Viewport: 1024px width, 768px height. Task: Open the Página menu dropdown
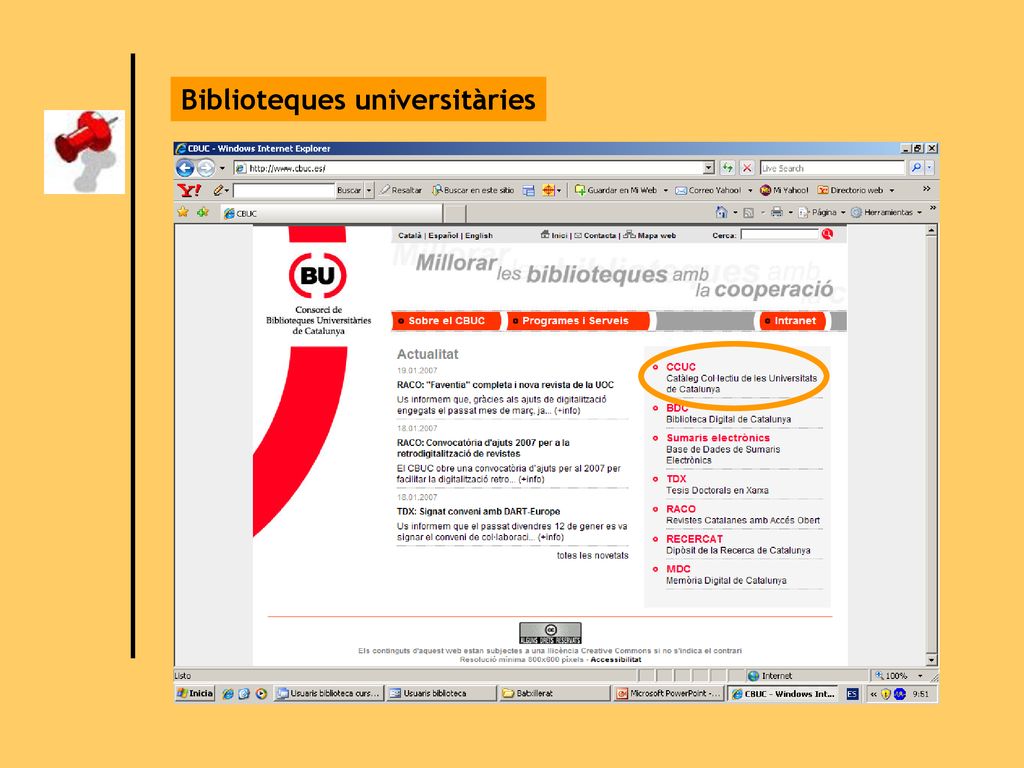[843, 212]
